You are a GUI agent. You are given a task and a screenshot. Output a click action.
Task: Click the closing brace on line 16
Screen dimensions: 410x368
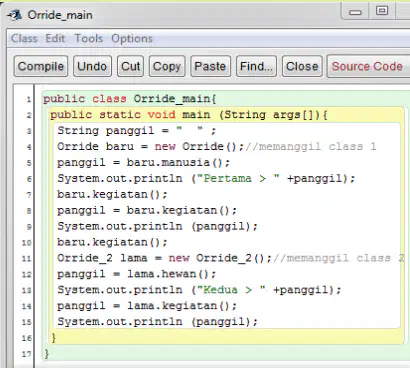point(53,338)
